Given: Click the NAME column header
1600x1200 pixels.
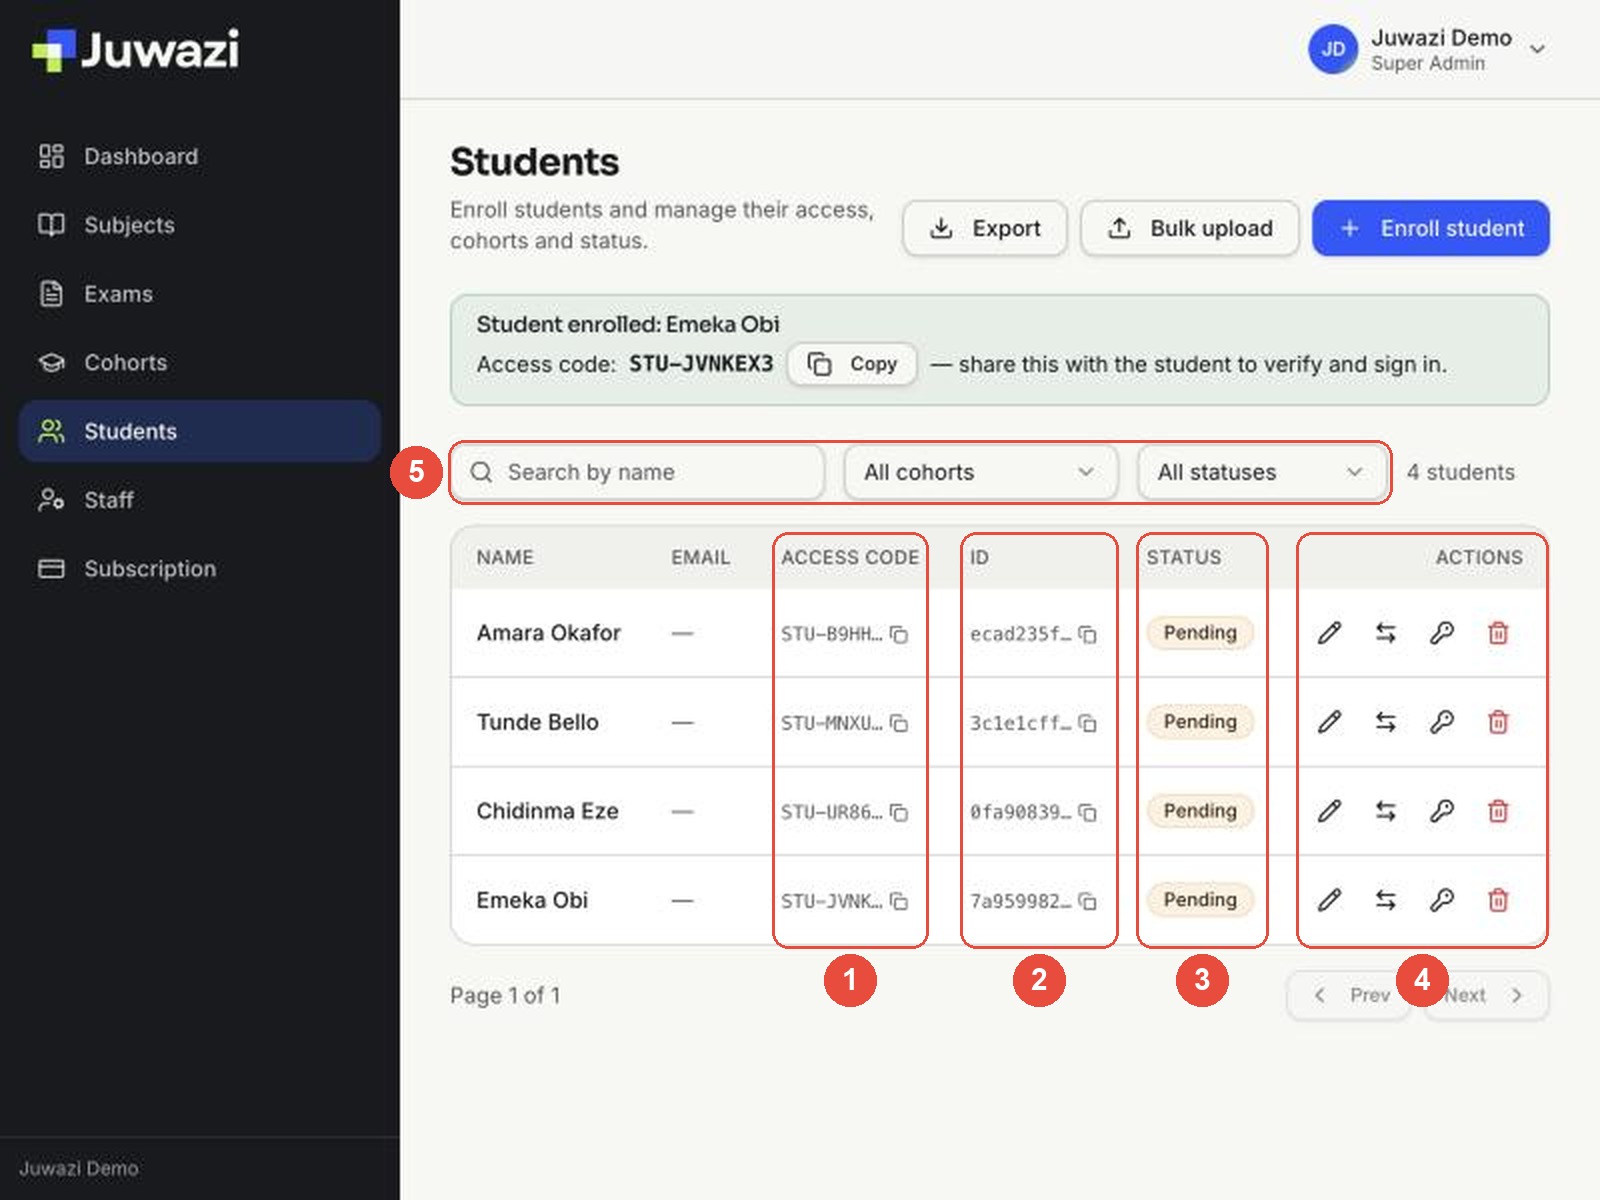Looking at the screenshot, I should click(x=505, y=557).
